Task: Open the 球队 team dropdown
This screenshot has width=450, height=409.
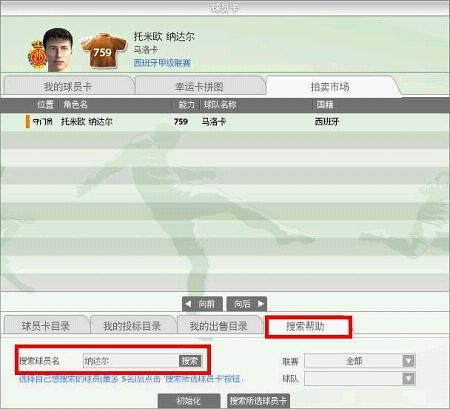Action: 360,379
